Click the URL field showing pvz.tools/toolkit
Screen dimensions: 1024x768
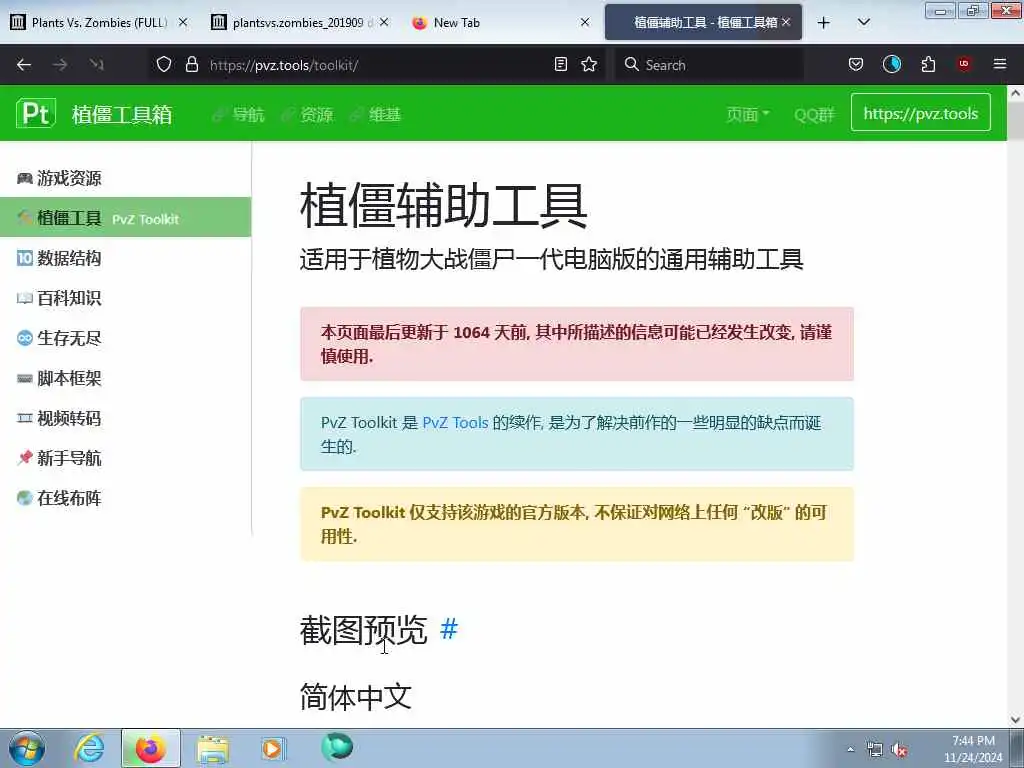click(377, 65)
